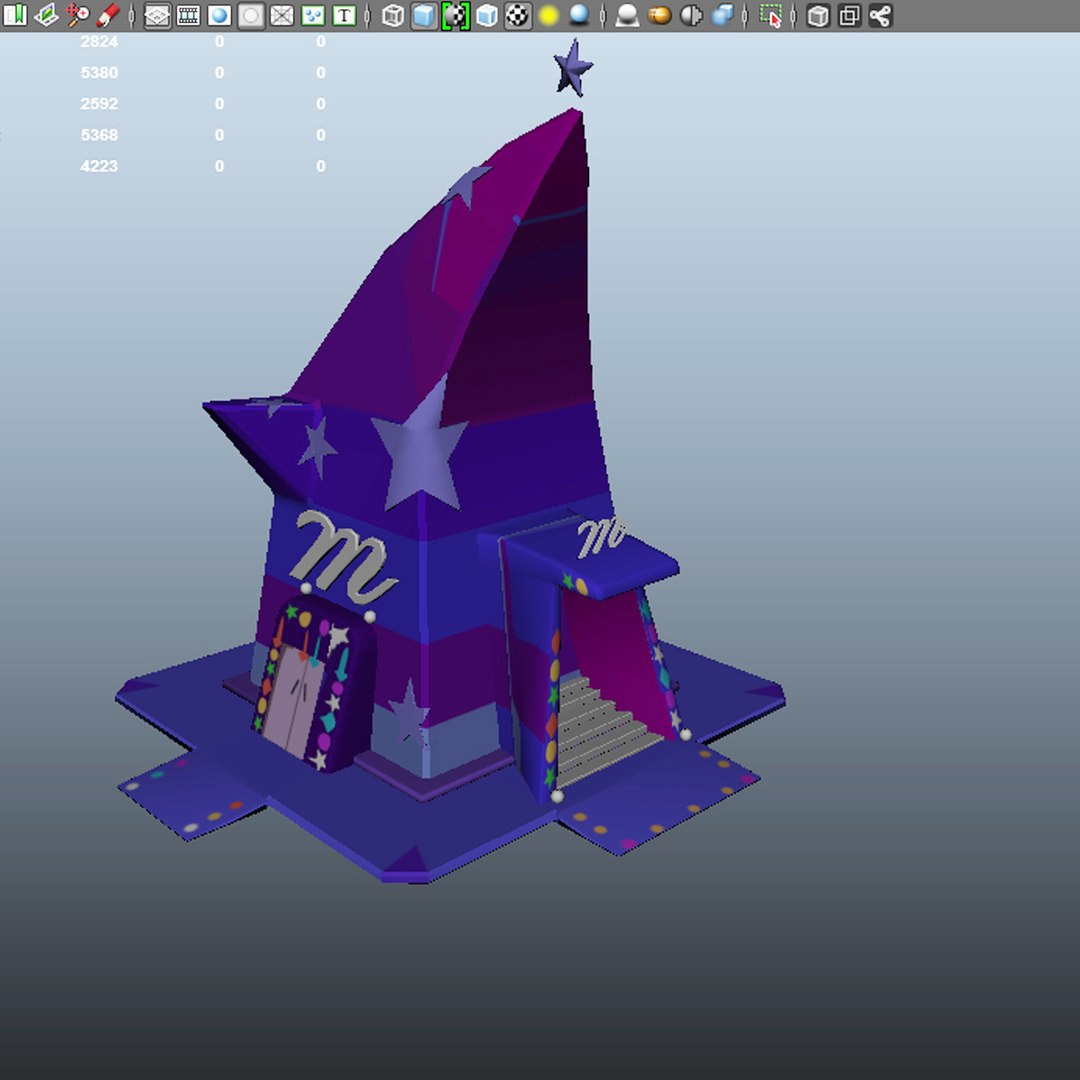Collapse toolbar section handle before grid icon

click(132, 15)
